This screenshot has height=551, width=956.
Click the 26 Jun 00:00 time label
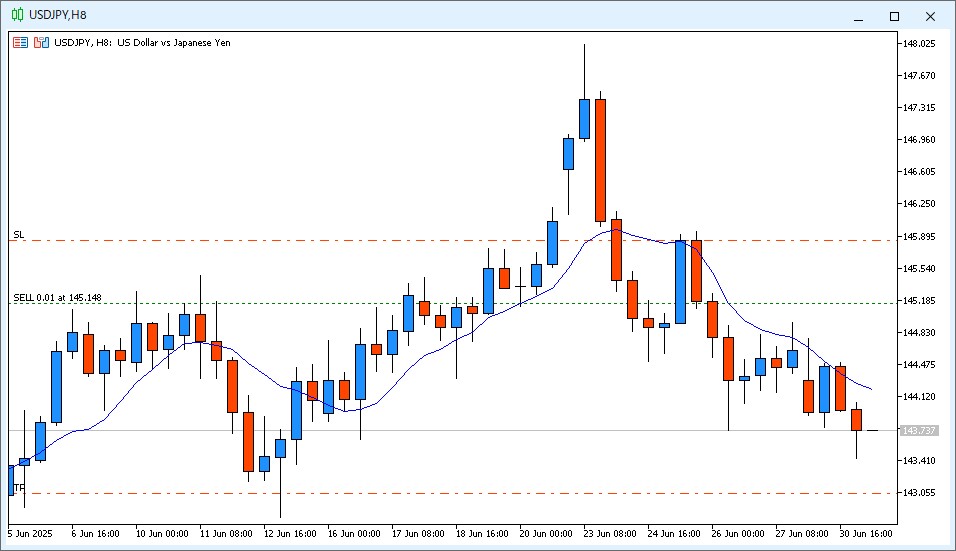pos(738,534)
